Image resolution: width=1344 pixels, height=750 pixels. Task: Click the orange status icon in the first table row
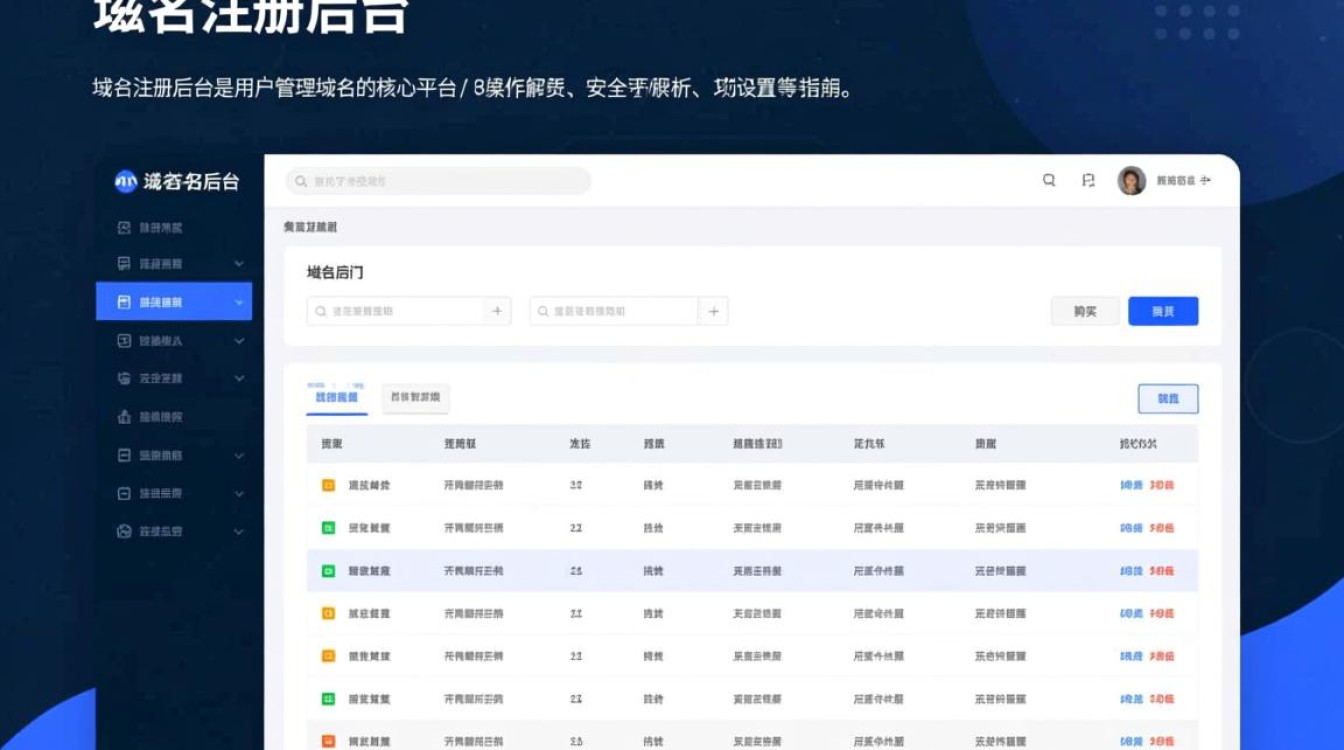328,485
